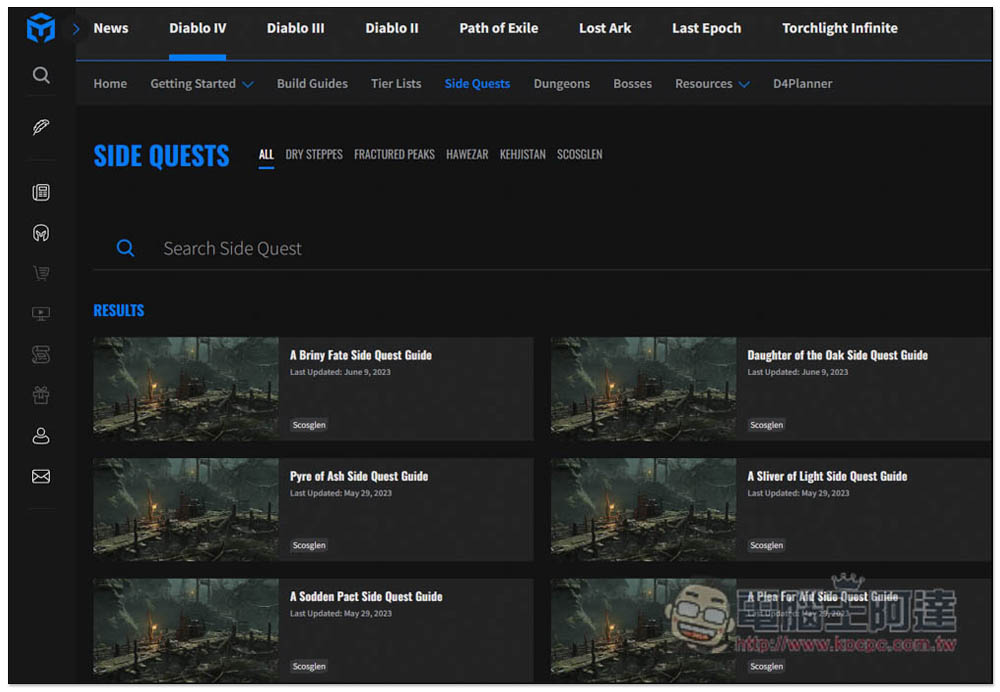1000x692 pixels.
Task: Open the Pyre of Ash quest thumbnail
Action: 186,509
